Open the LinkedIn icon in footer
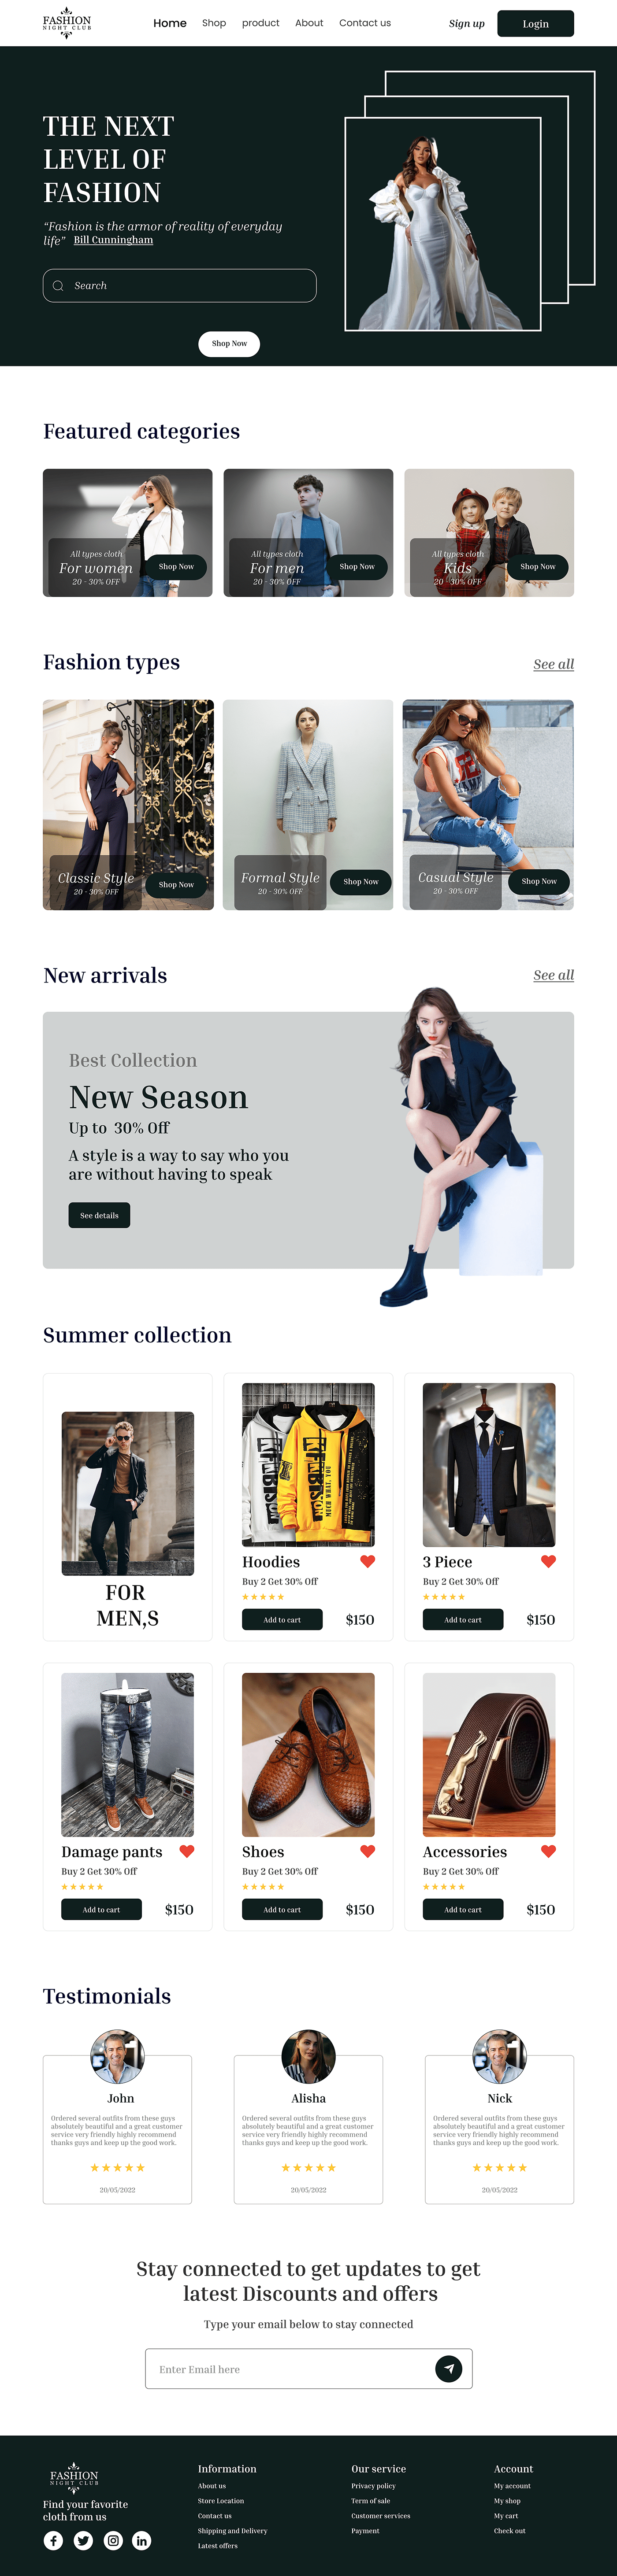Viewport: 617px width, 2576px height. (x=142, y=2540)
